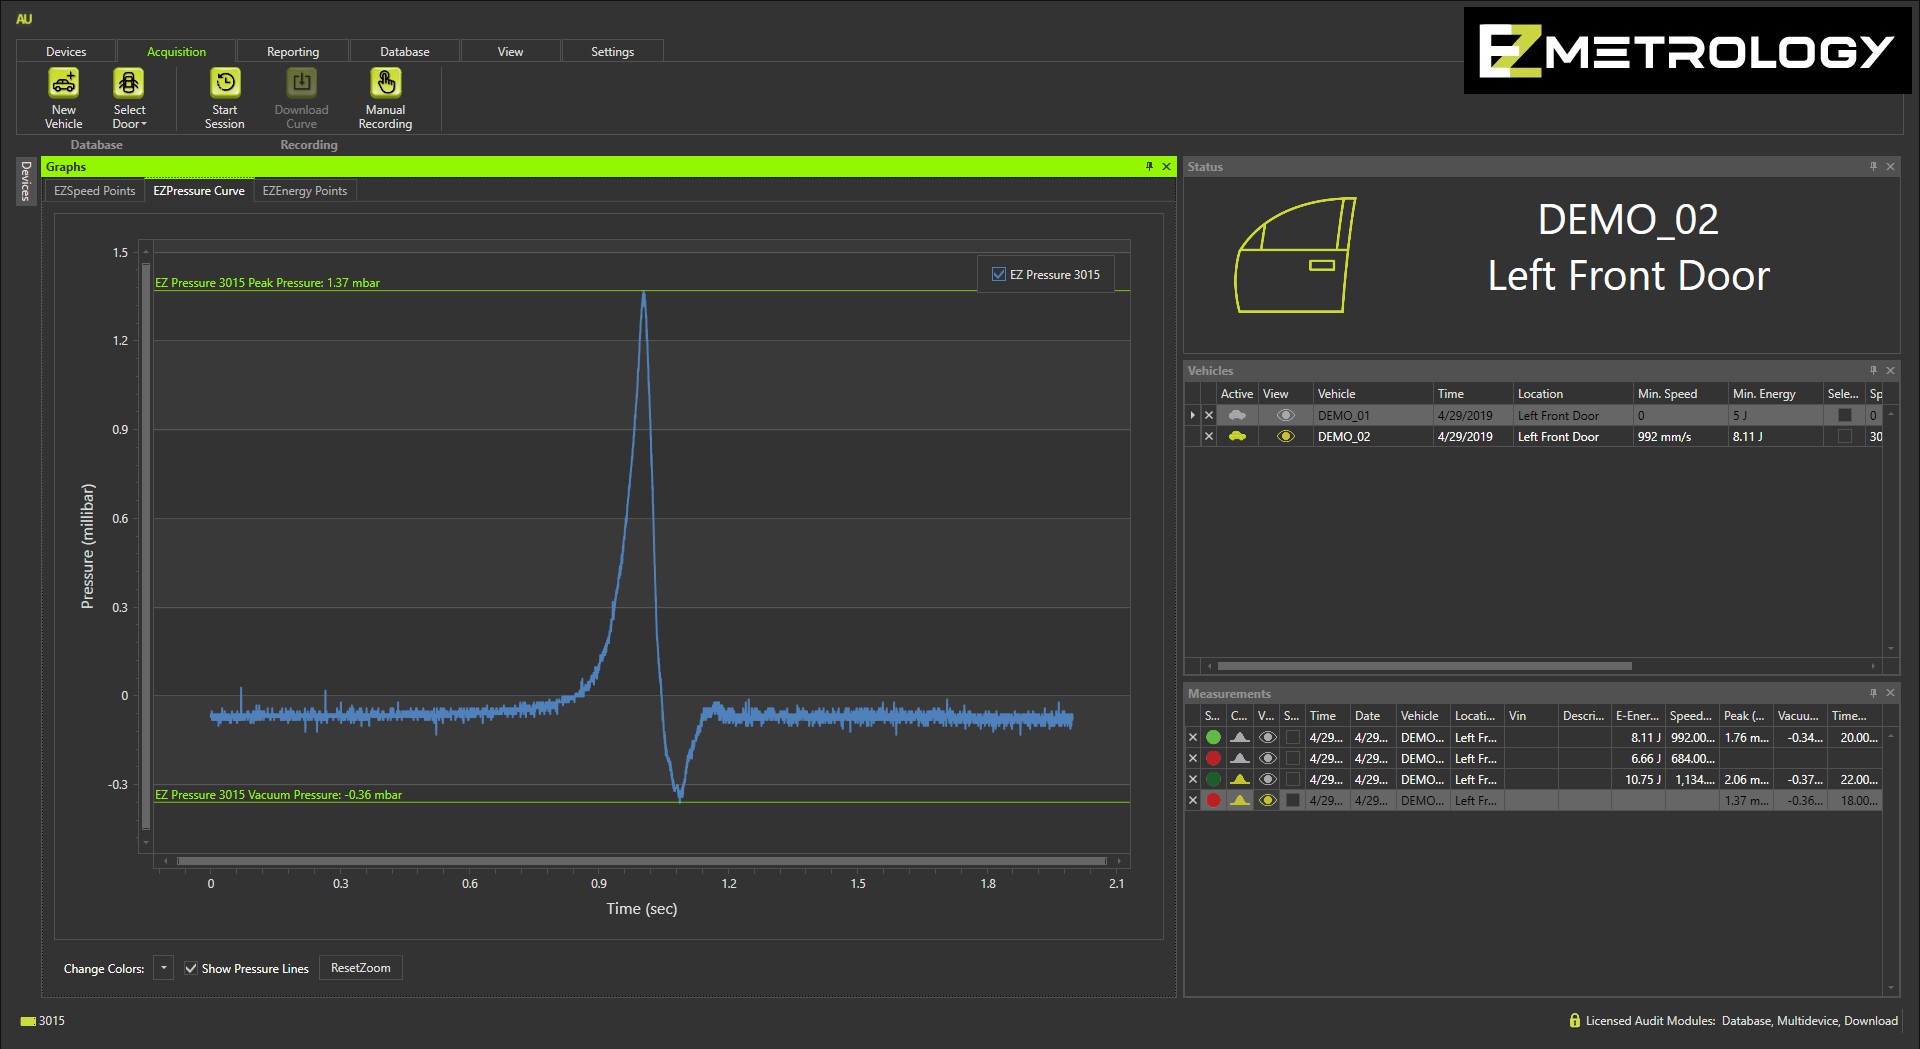Delete the DEMO_02 vehicle row

tap(1209, 436)
